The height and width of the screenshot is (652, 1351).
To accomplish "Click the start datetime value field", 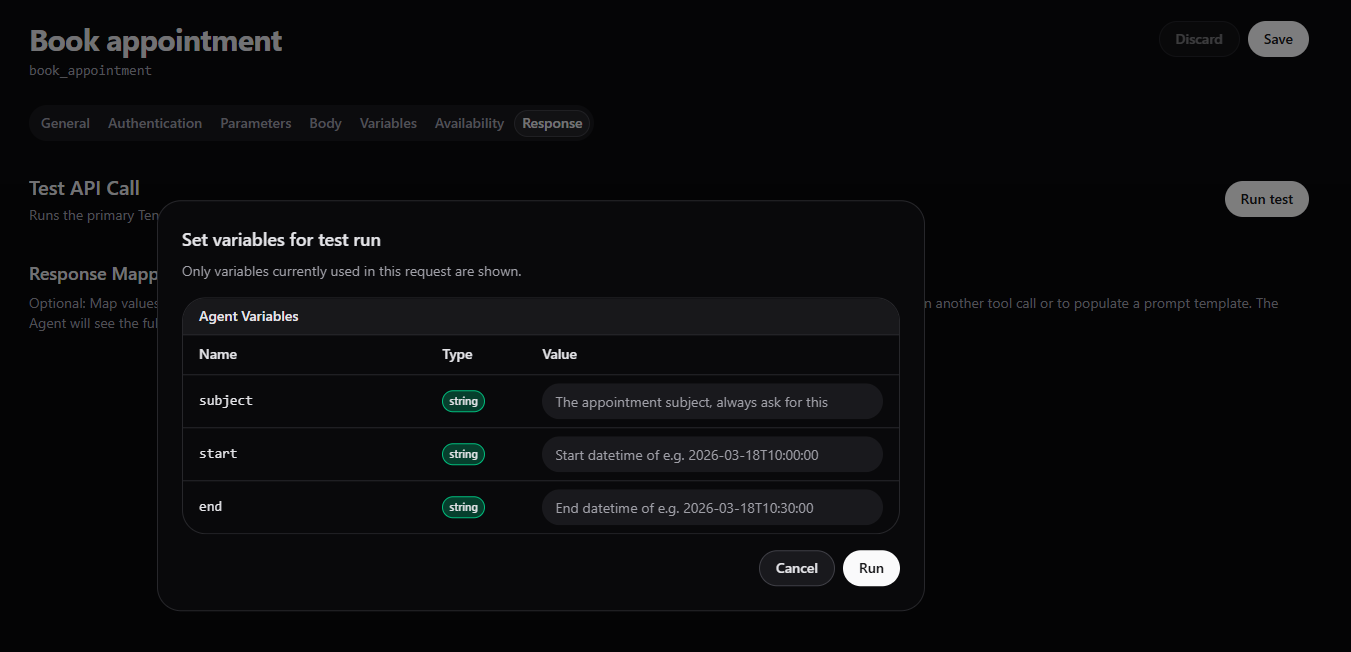I will click(712, 455).
